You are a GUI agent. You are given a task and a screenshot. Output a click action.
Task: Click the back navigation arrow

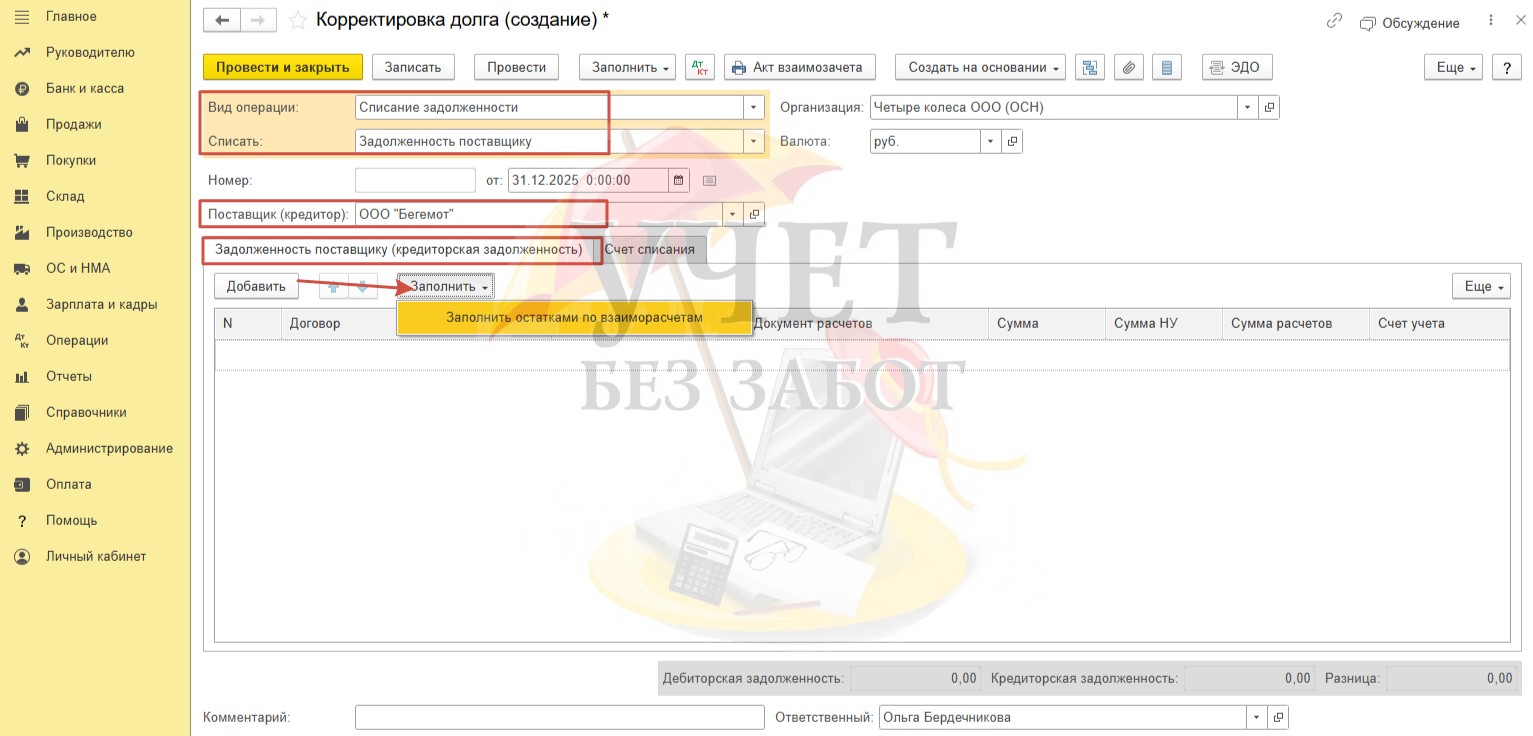[222, 21]
